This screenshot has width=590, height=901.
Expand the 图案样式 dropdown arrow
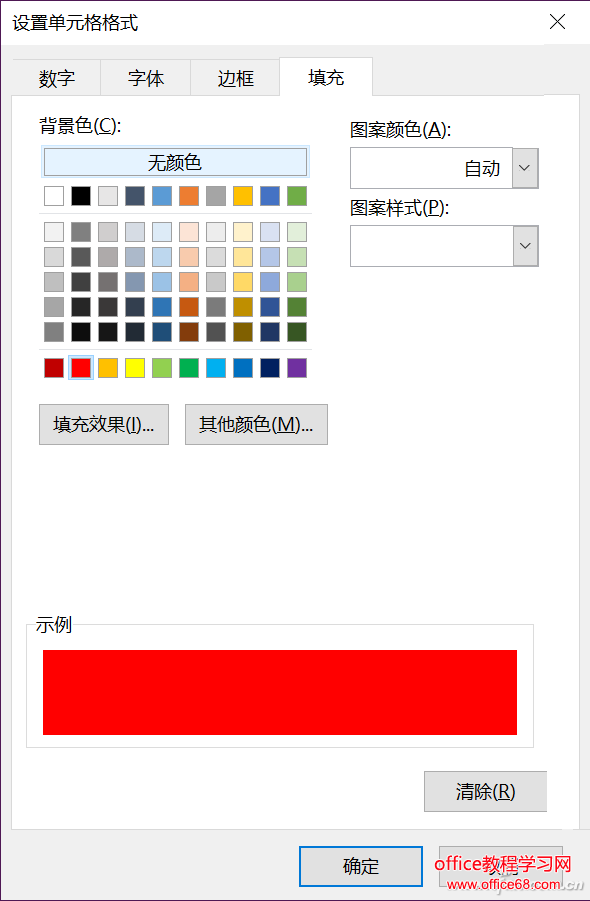pyautogui.click(x=525, y=245)
